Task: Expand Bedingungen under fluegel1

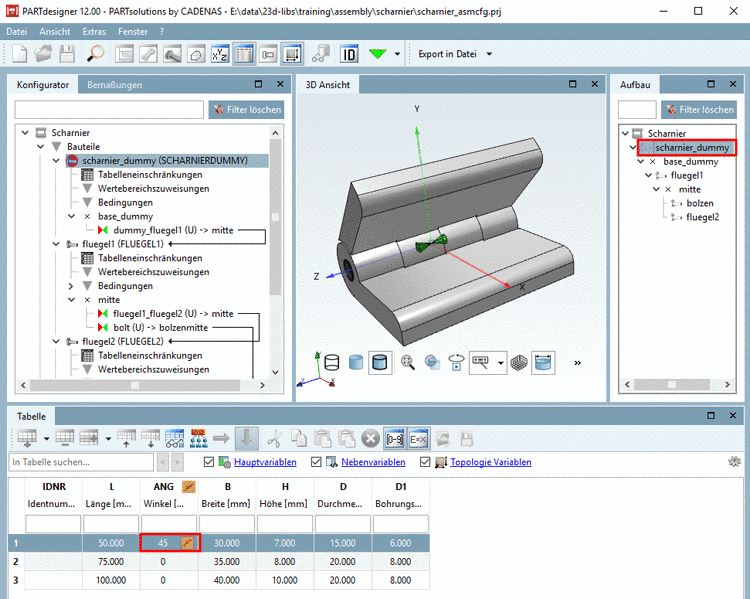Action: pyautogui.click(x=71, y=286)
